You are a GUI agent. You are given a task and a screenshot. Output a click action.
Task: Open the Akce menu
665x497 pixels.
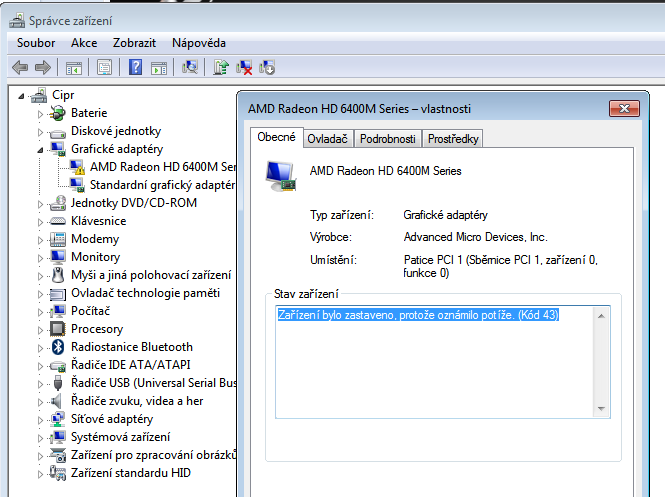pyautogui.click(x=84, y=43)
